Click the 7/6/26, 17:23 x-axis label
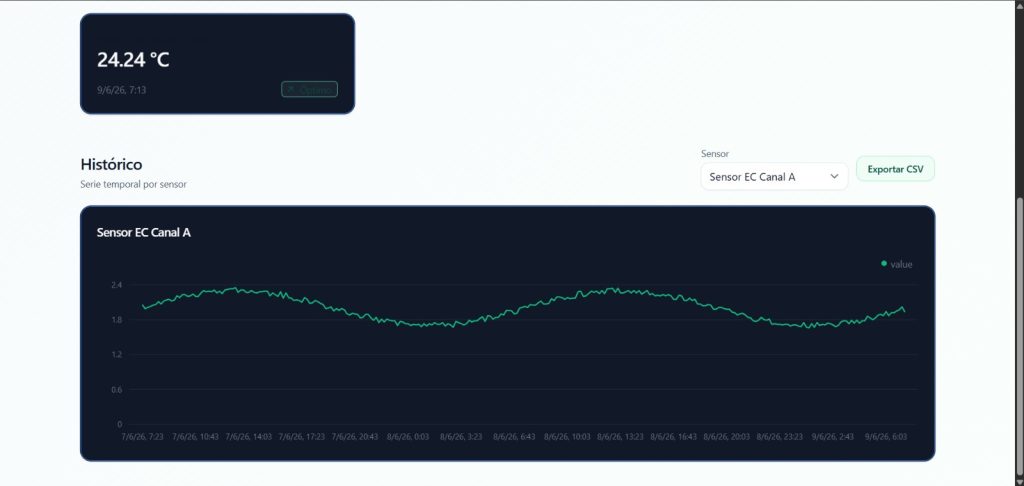The height and width of the screenshot is (486, 1024). point(302,436)
